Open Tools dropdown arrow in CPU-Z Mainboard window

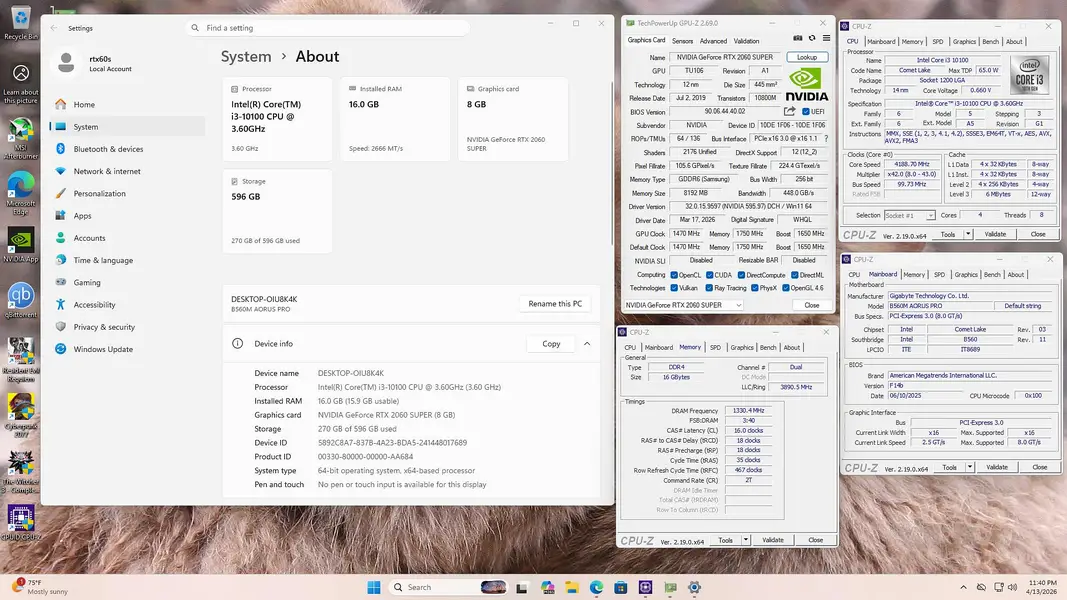point(970,467)
